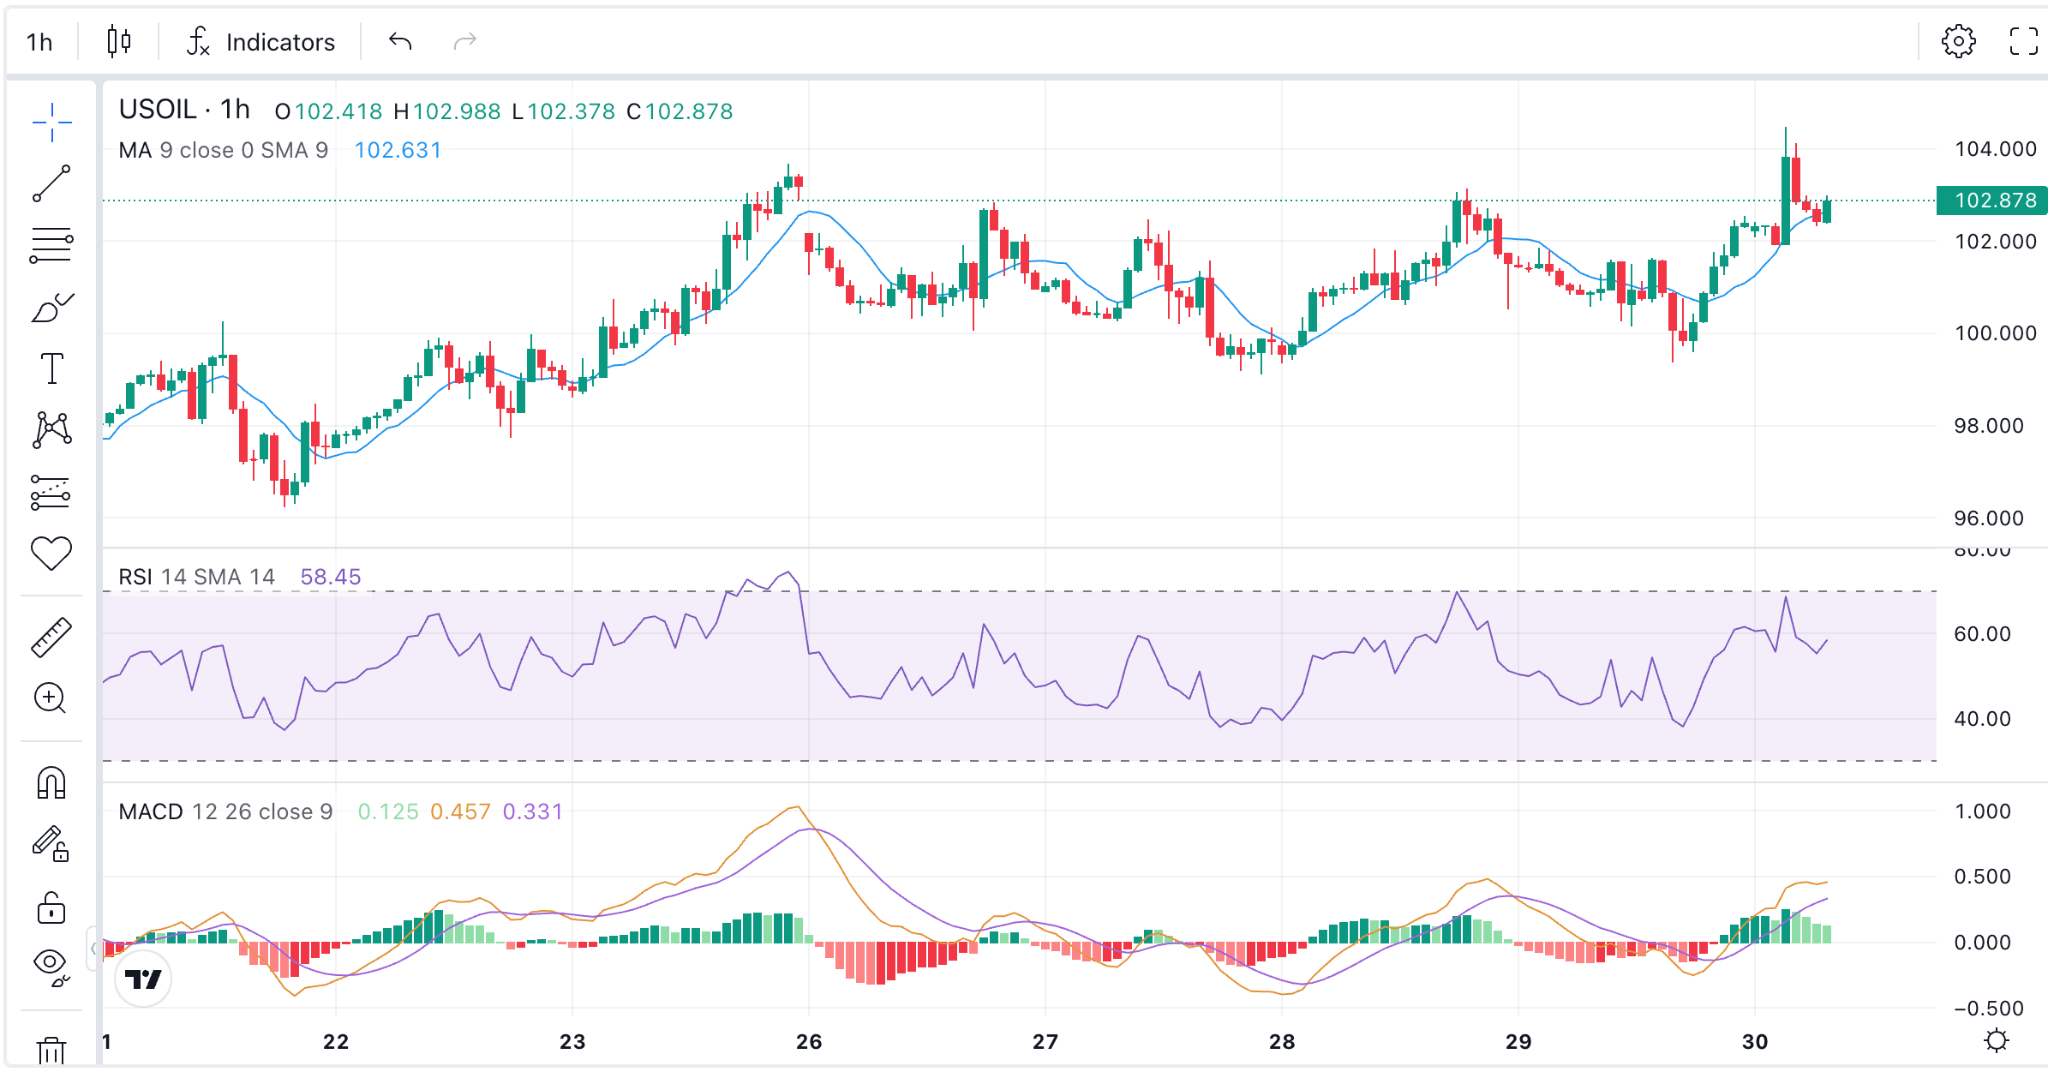Click the date label 30 on time axis

(x=1755, y=1042)
